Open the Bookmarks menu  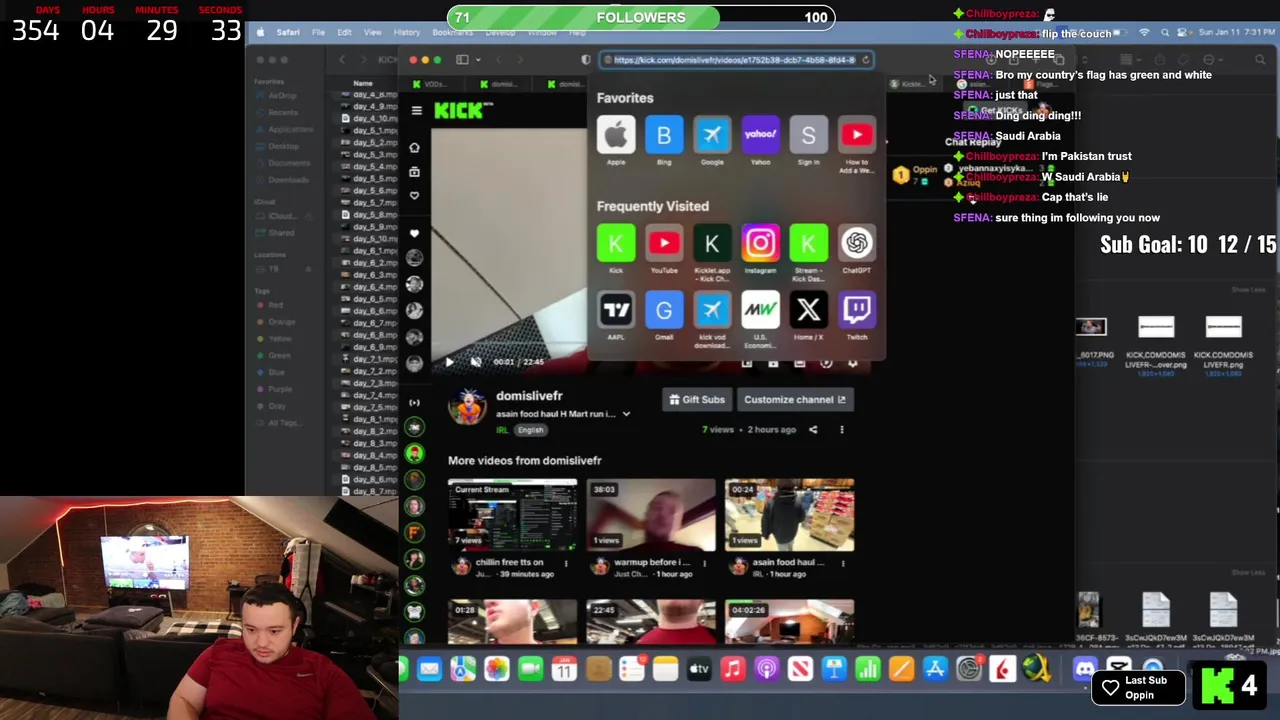[452, 33]
